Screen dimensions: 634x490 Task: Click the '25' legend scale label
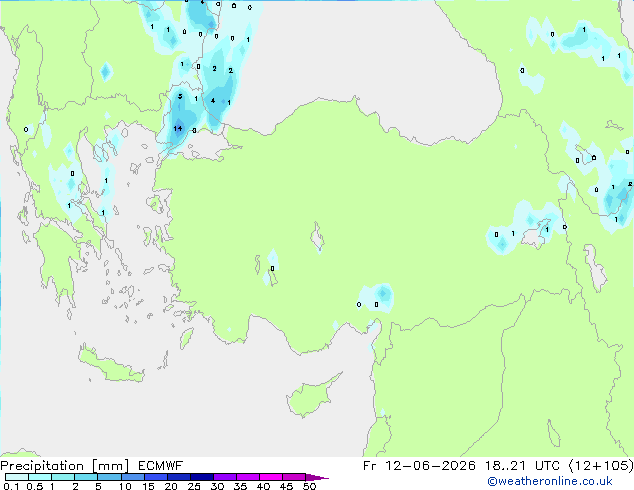(194, 486)
